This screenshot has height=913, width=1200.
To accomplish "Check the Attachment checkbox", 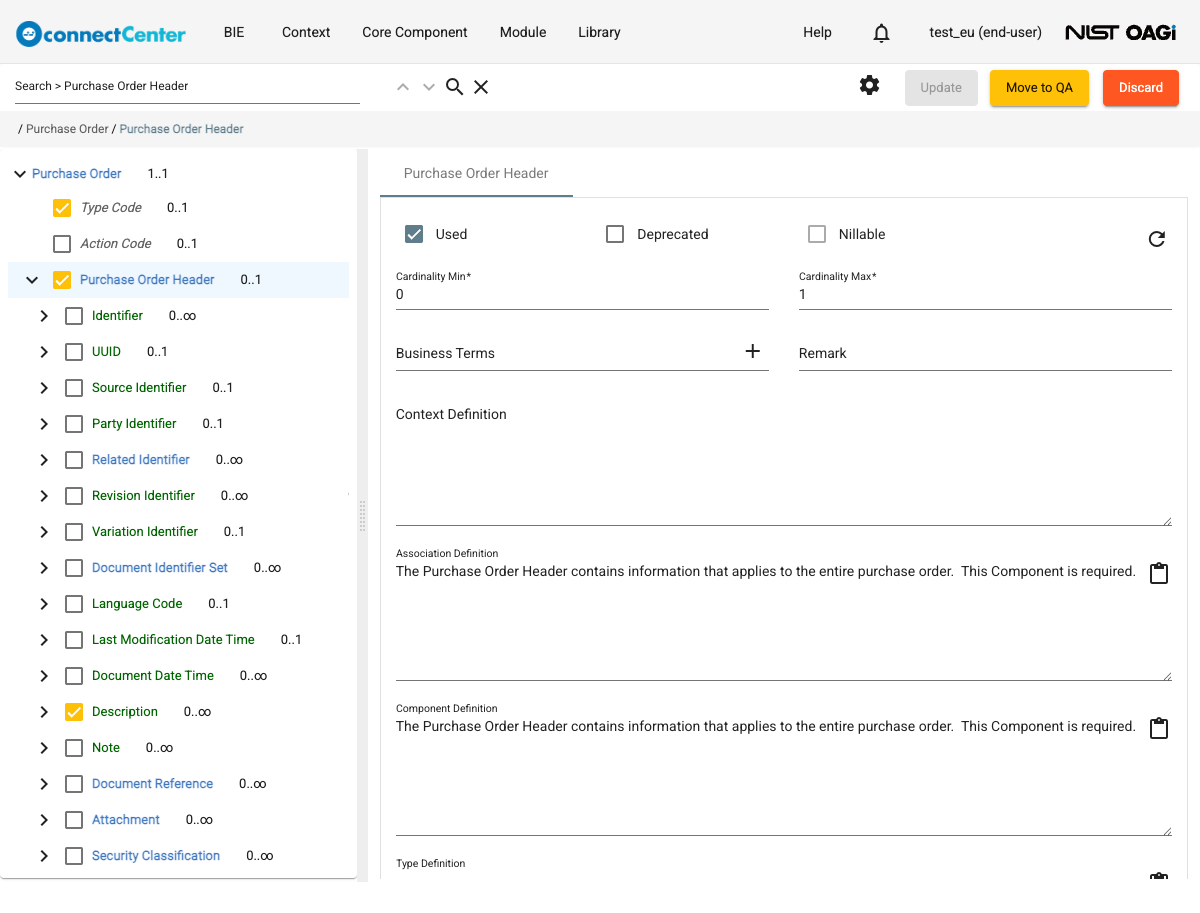I will tap(74, 820).
